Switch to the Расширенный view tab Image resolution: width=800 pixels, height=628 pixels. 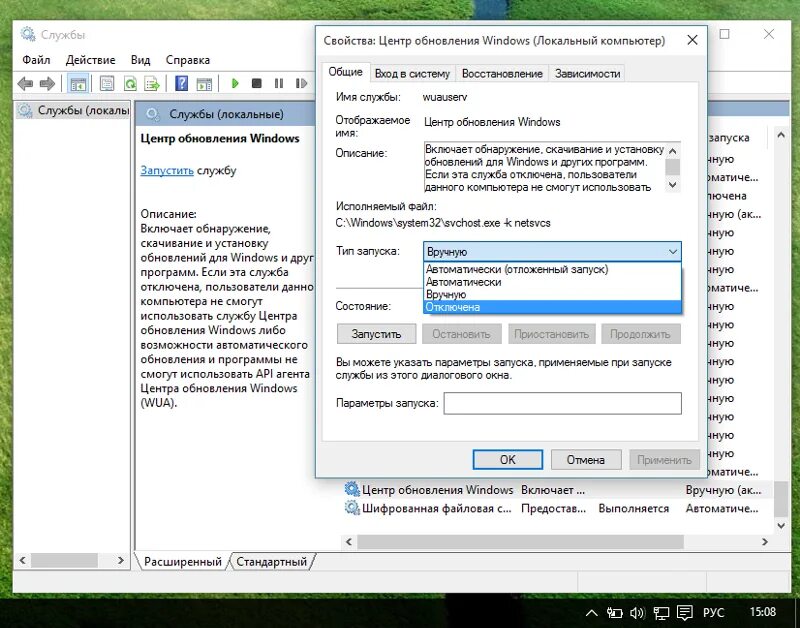tap(183, 562)
